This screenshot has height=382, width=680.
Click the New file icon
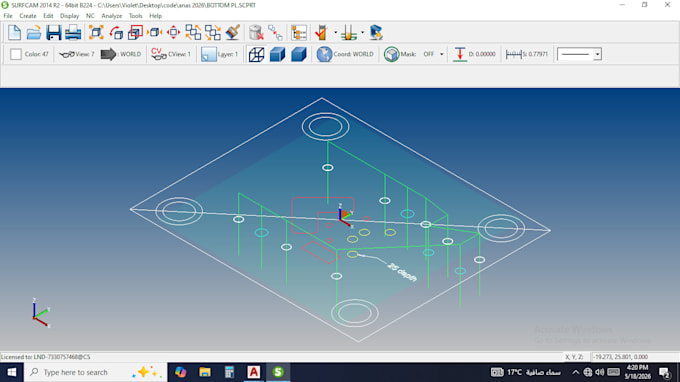pos(14,33)
